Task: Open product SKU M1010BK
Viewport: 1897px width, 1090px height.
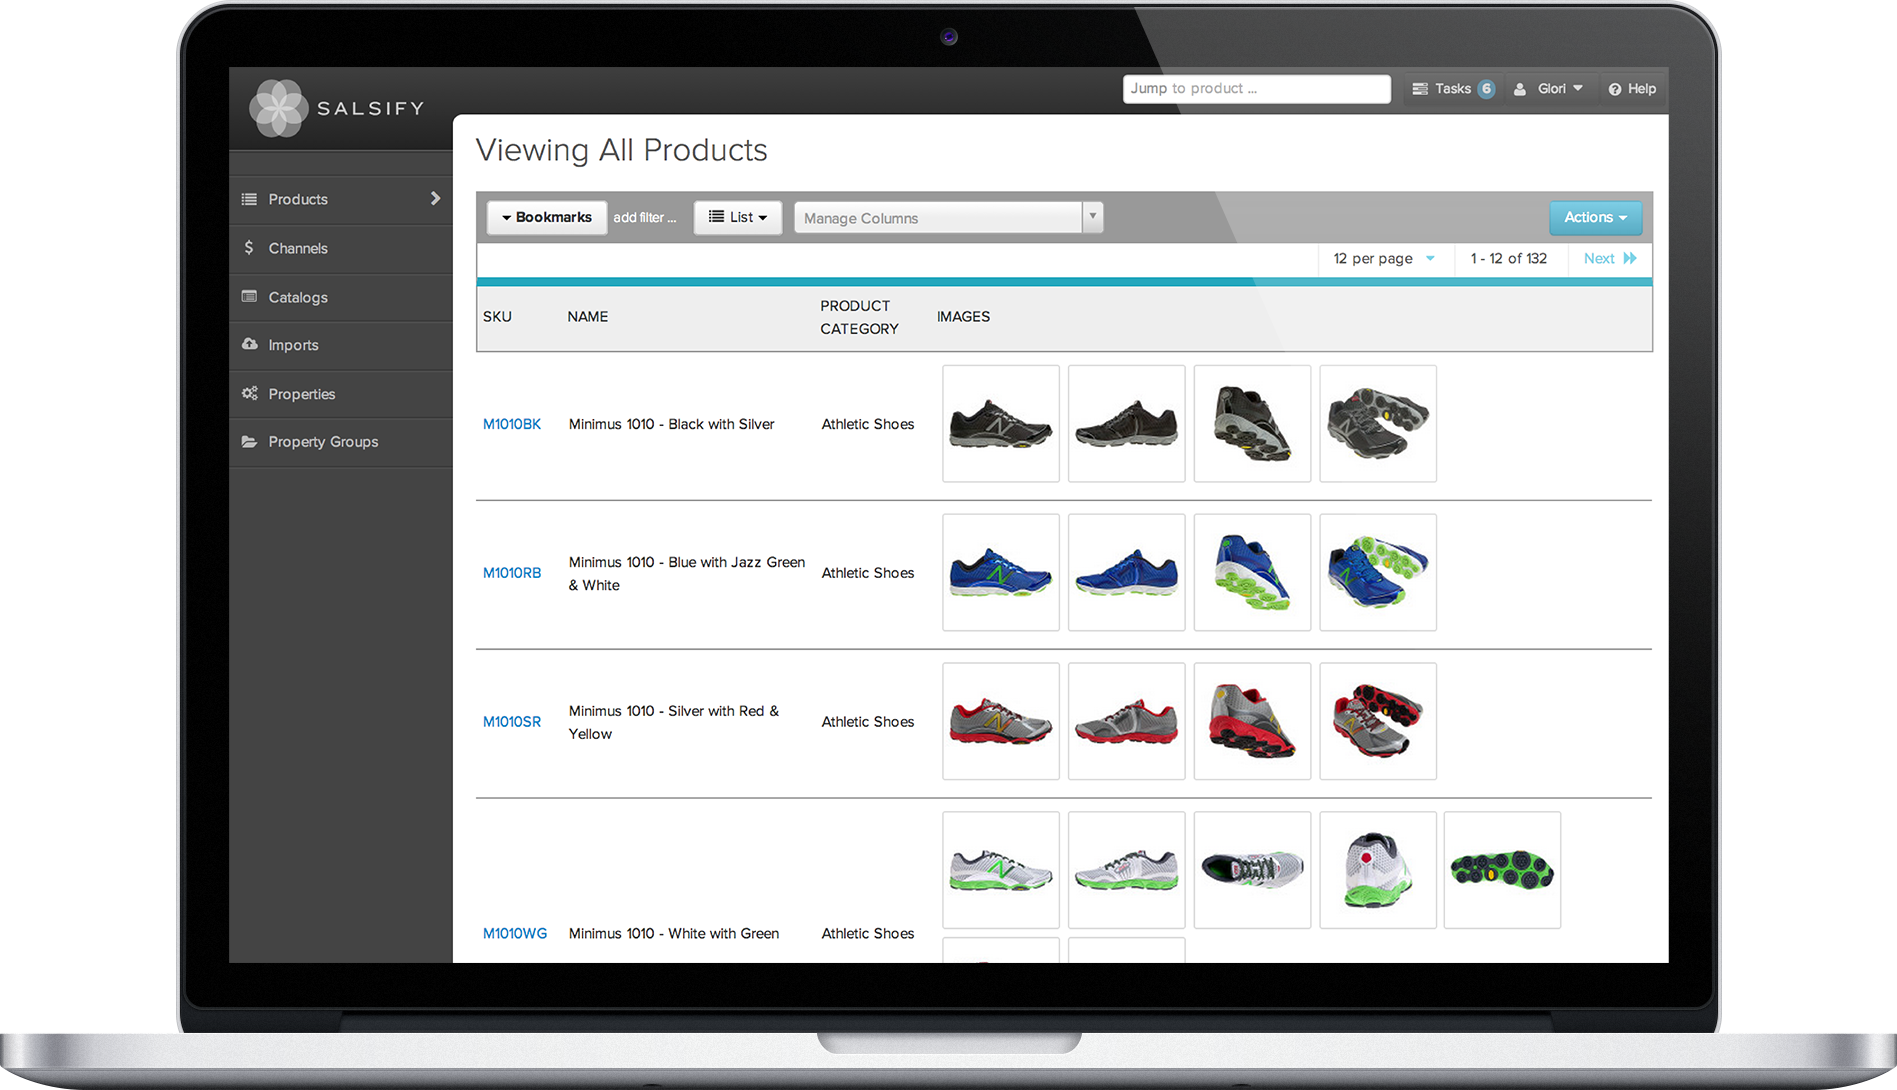Action: pos(512,424)
